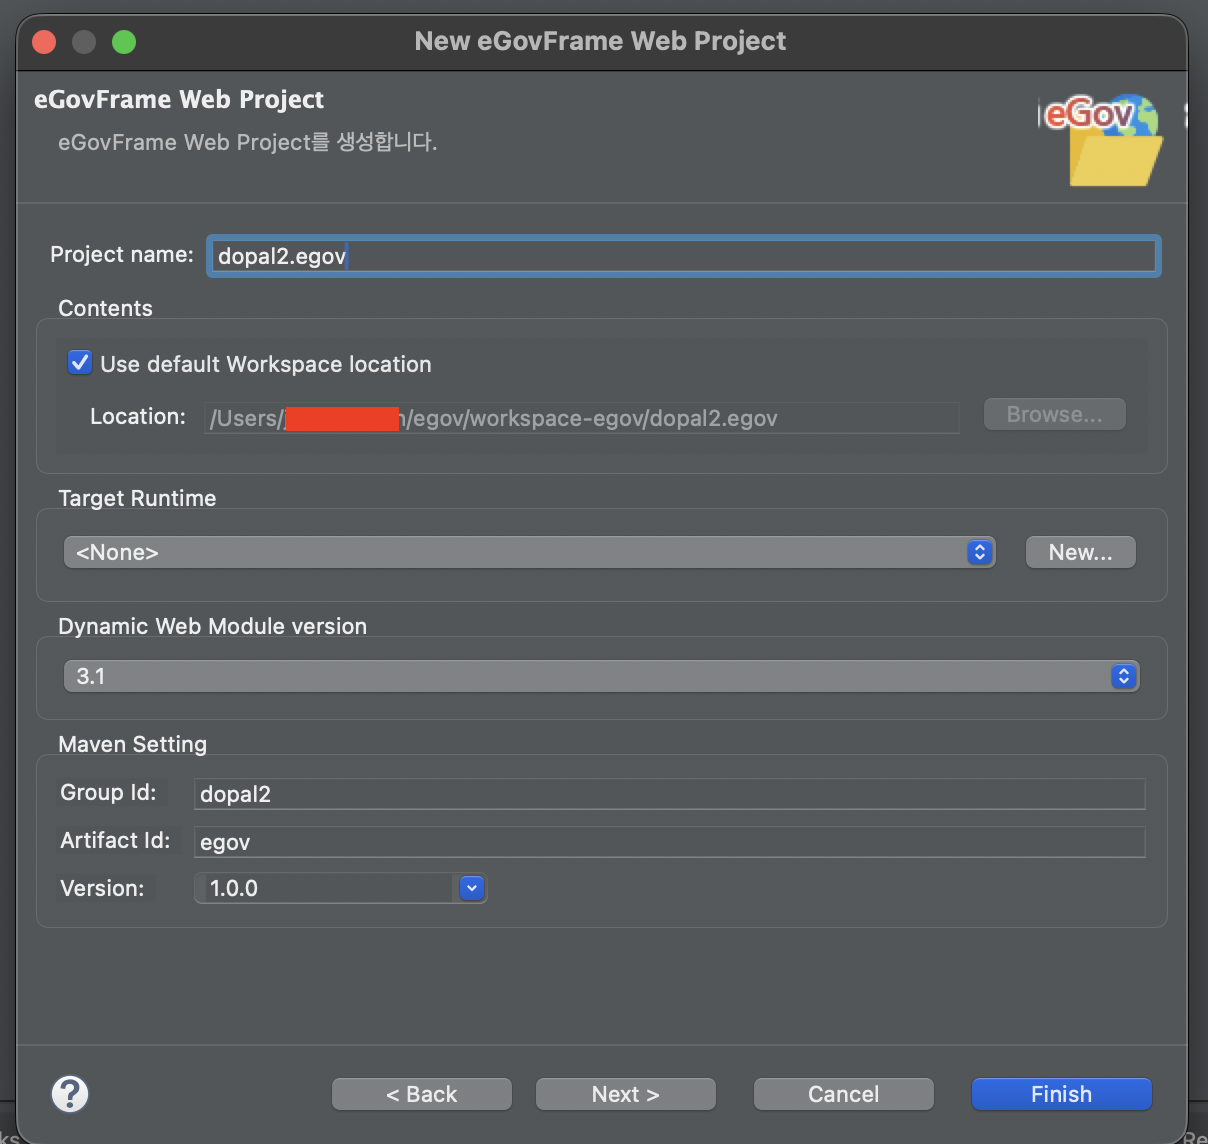Click the 'Group Id:' label
Screen dimensions: 1208x1144
108,792
